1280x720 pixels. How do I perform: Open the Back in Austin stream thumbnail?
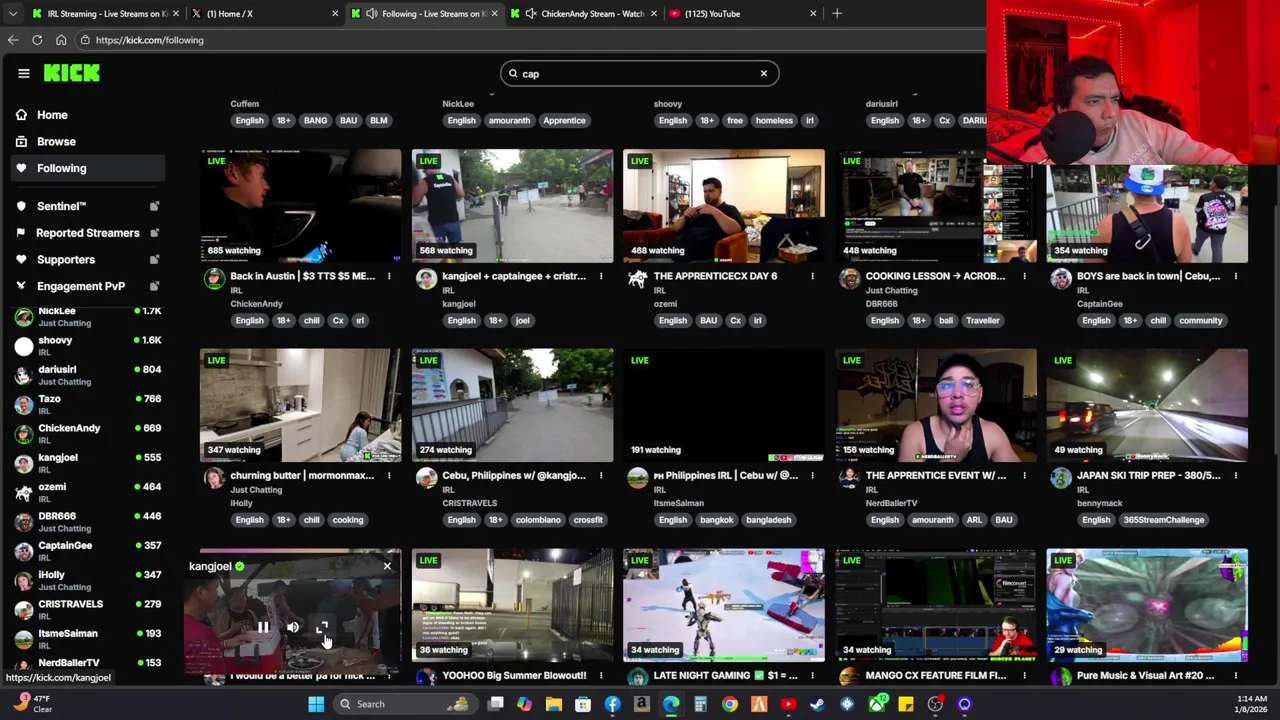coord(300,206)
